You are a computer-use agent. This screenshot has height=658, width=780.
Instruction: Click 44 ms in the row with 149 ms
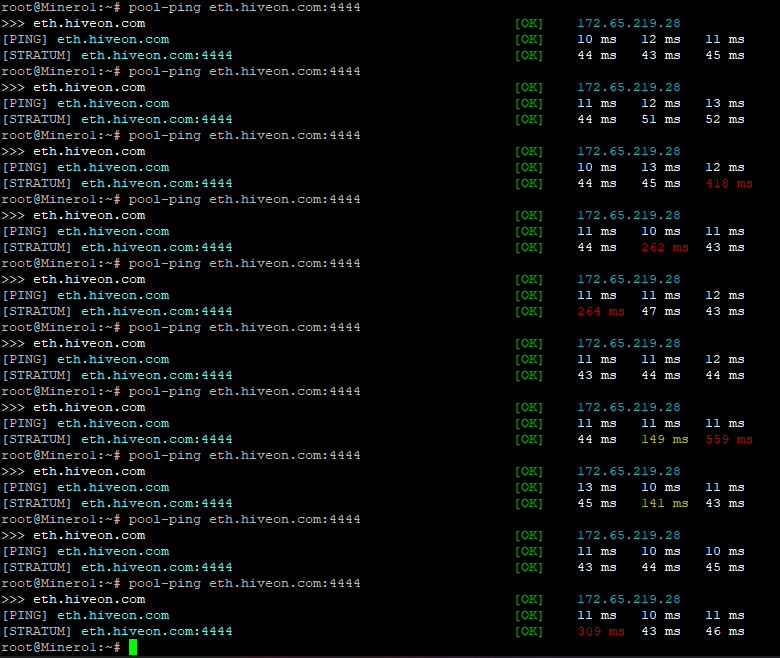pyautogui.click(x=597, y=439)
